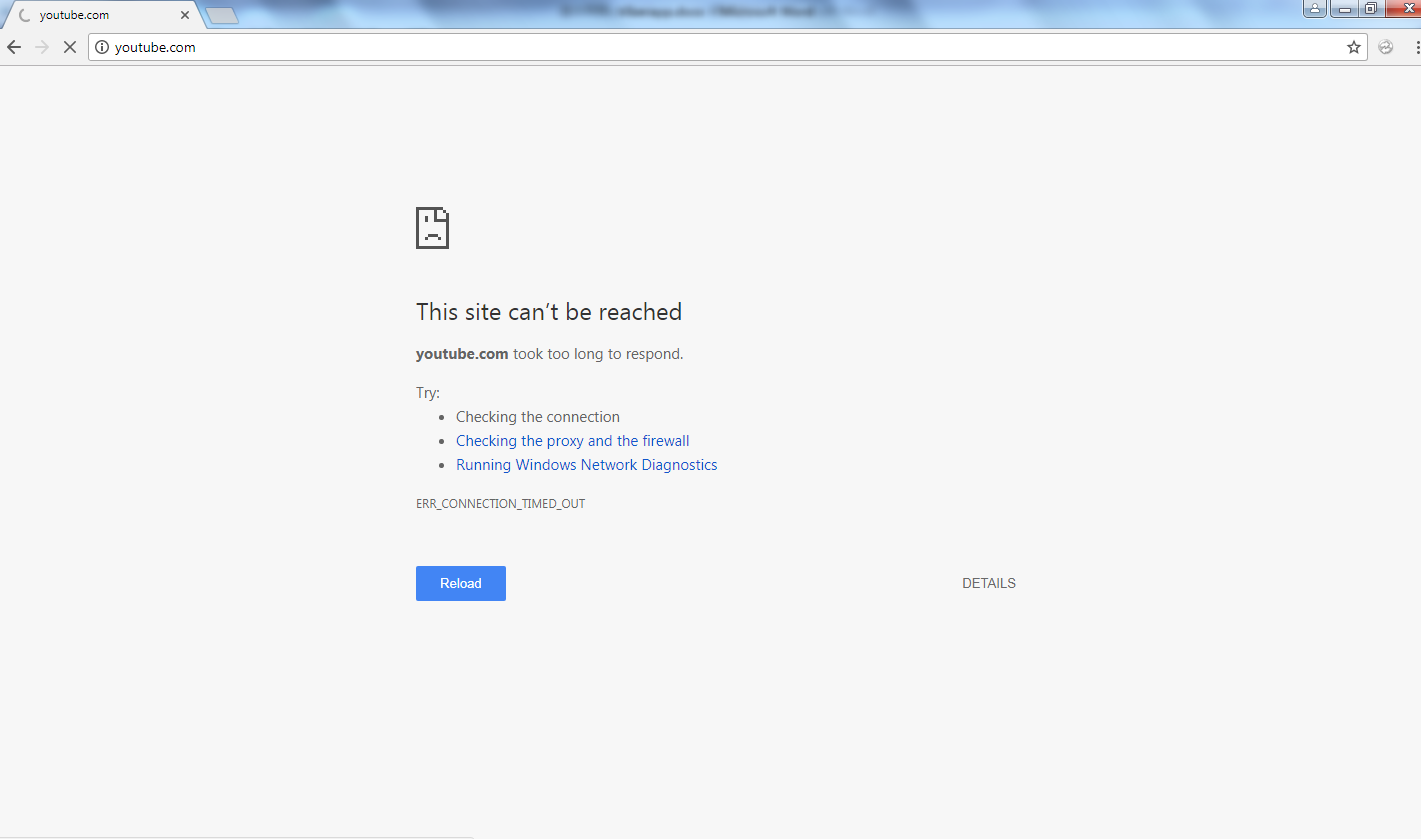
Task: Stop loading with the X button
Action: click(x=70, y=47)
